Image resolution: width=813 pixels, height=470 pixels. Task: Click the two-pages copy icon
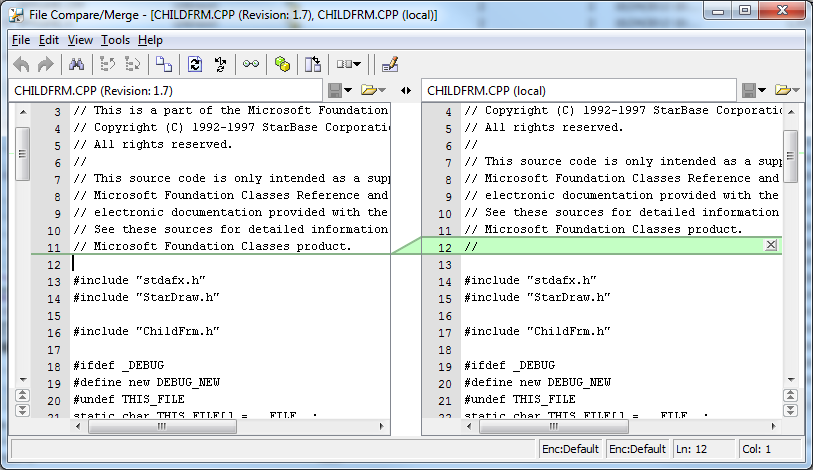point(164,64)
